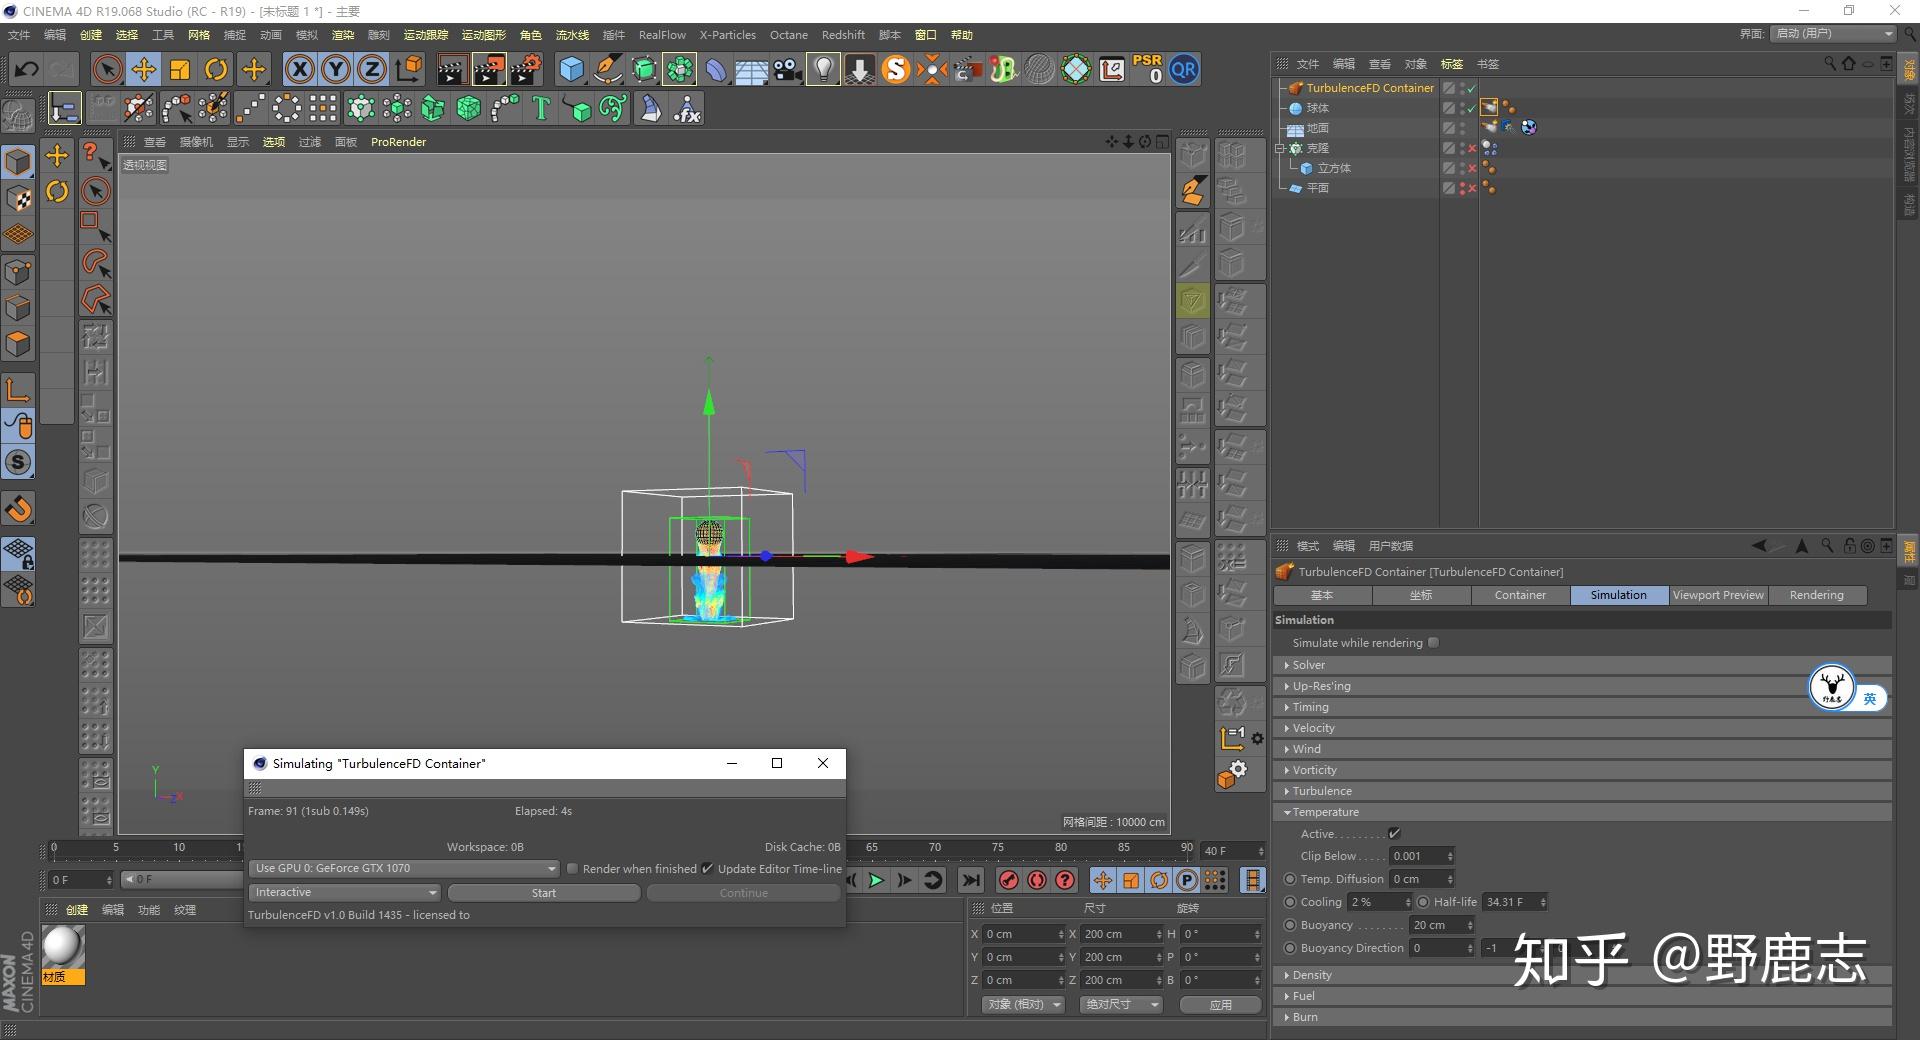Switch to the Viewport Preview tab
Screen dimensions: 1920x1040
click(1717, 595)
